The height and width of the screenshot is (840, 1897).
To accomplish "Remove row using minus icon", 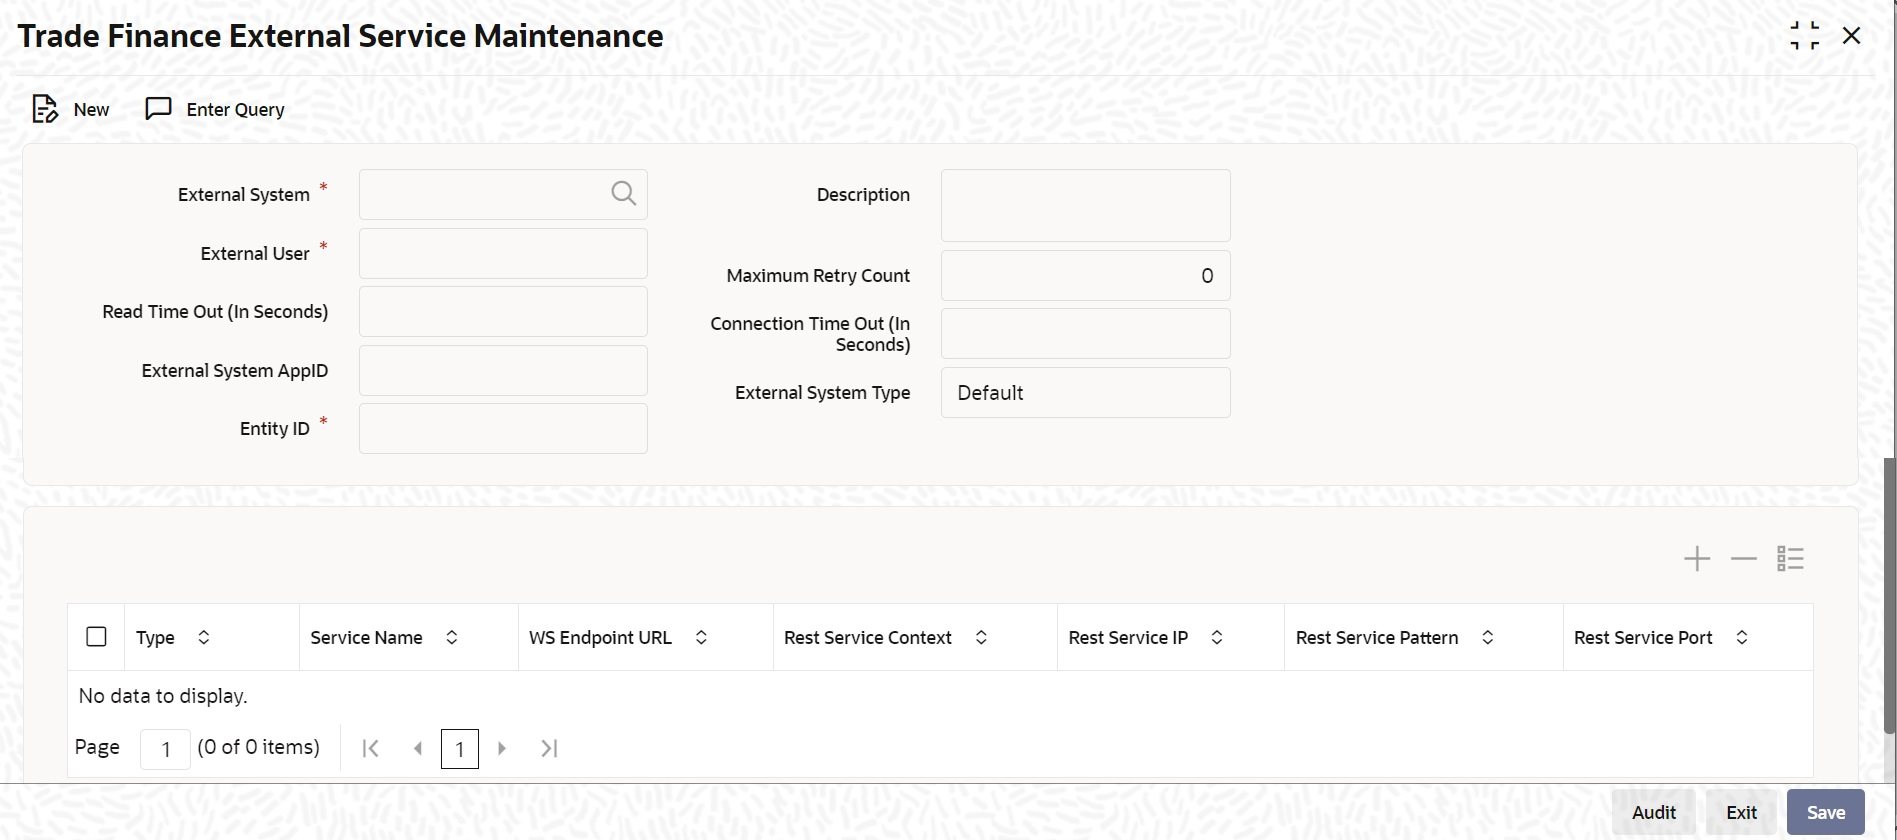I will click(x=1743, y=559).
